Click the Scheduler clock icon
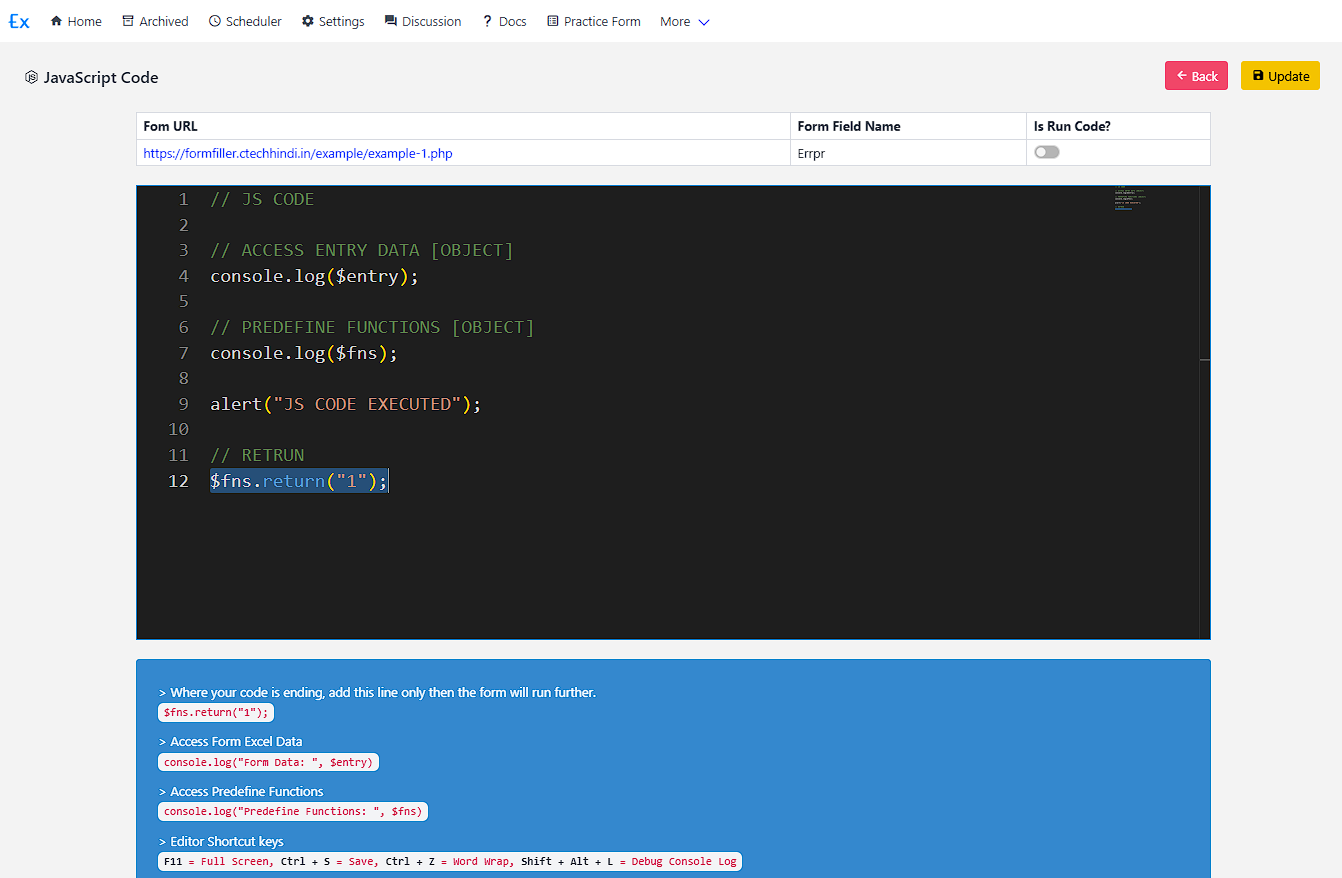The image size is (1342, 878). click(x=215, y=21)
